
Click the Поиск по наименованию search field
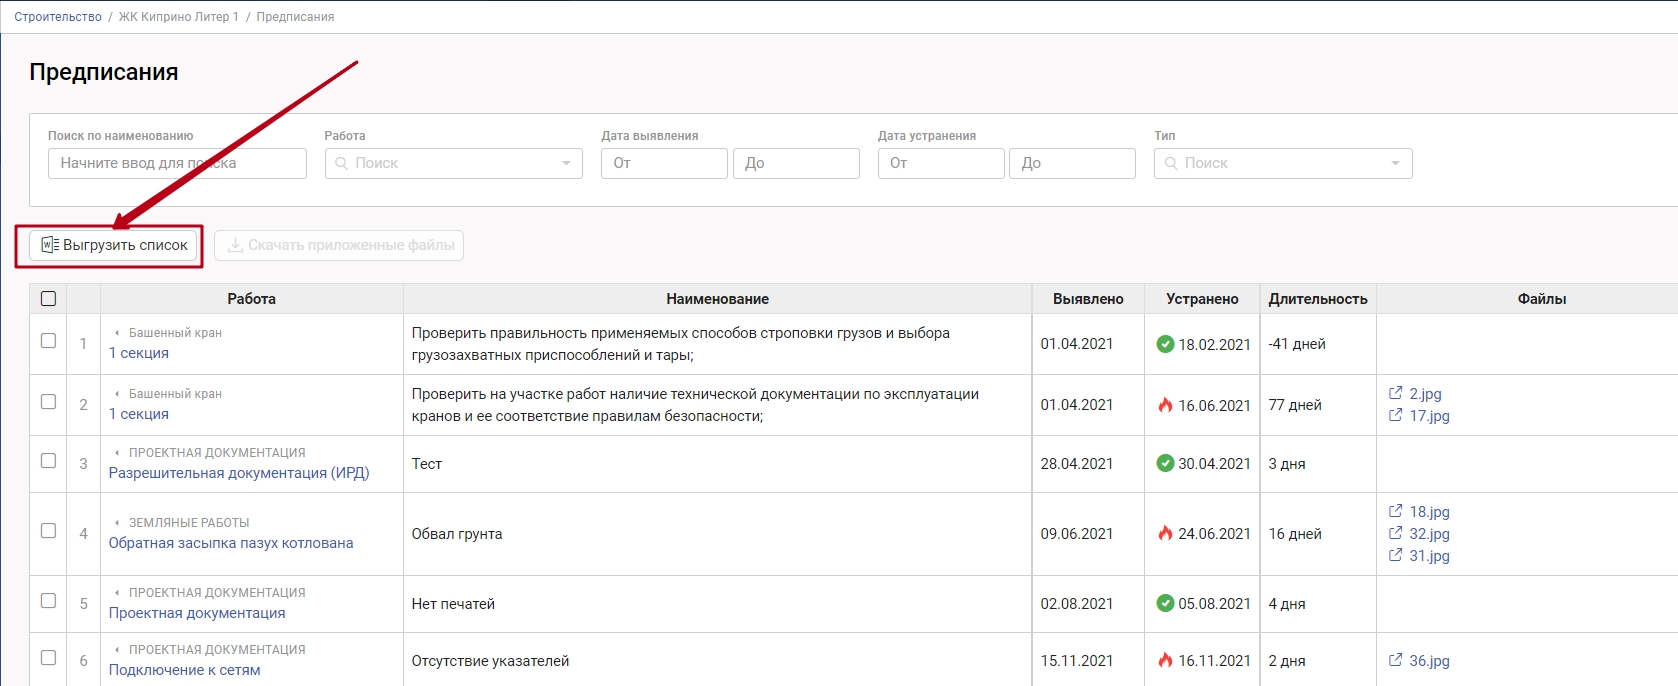[177, 163]
